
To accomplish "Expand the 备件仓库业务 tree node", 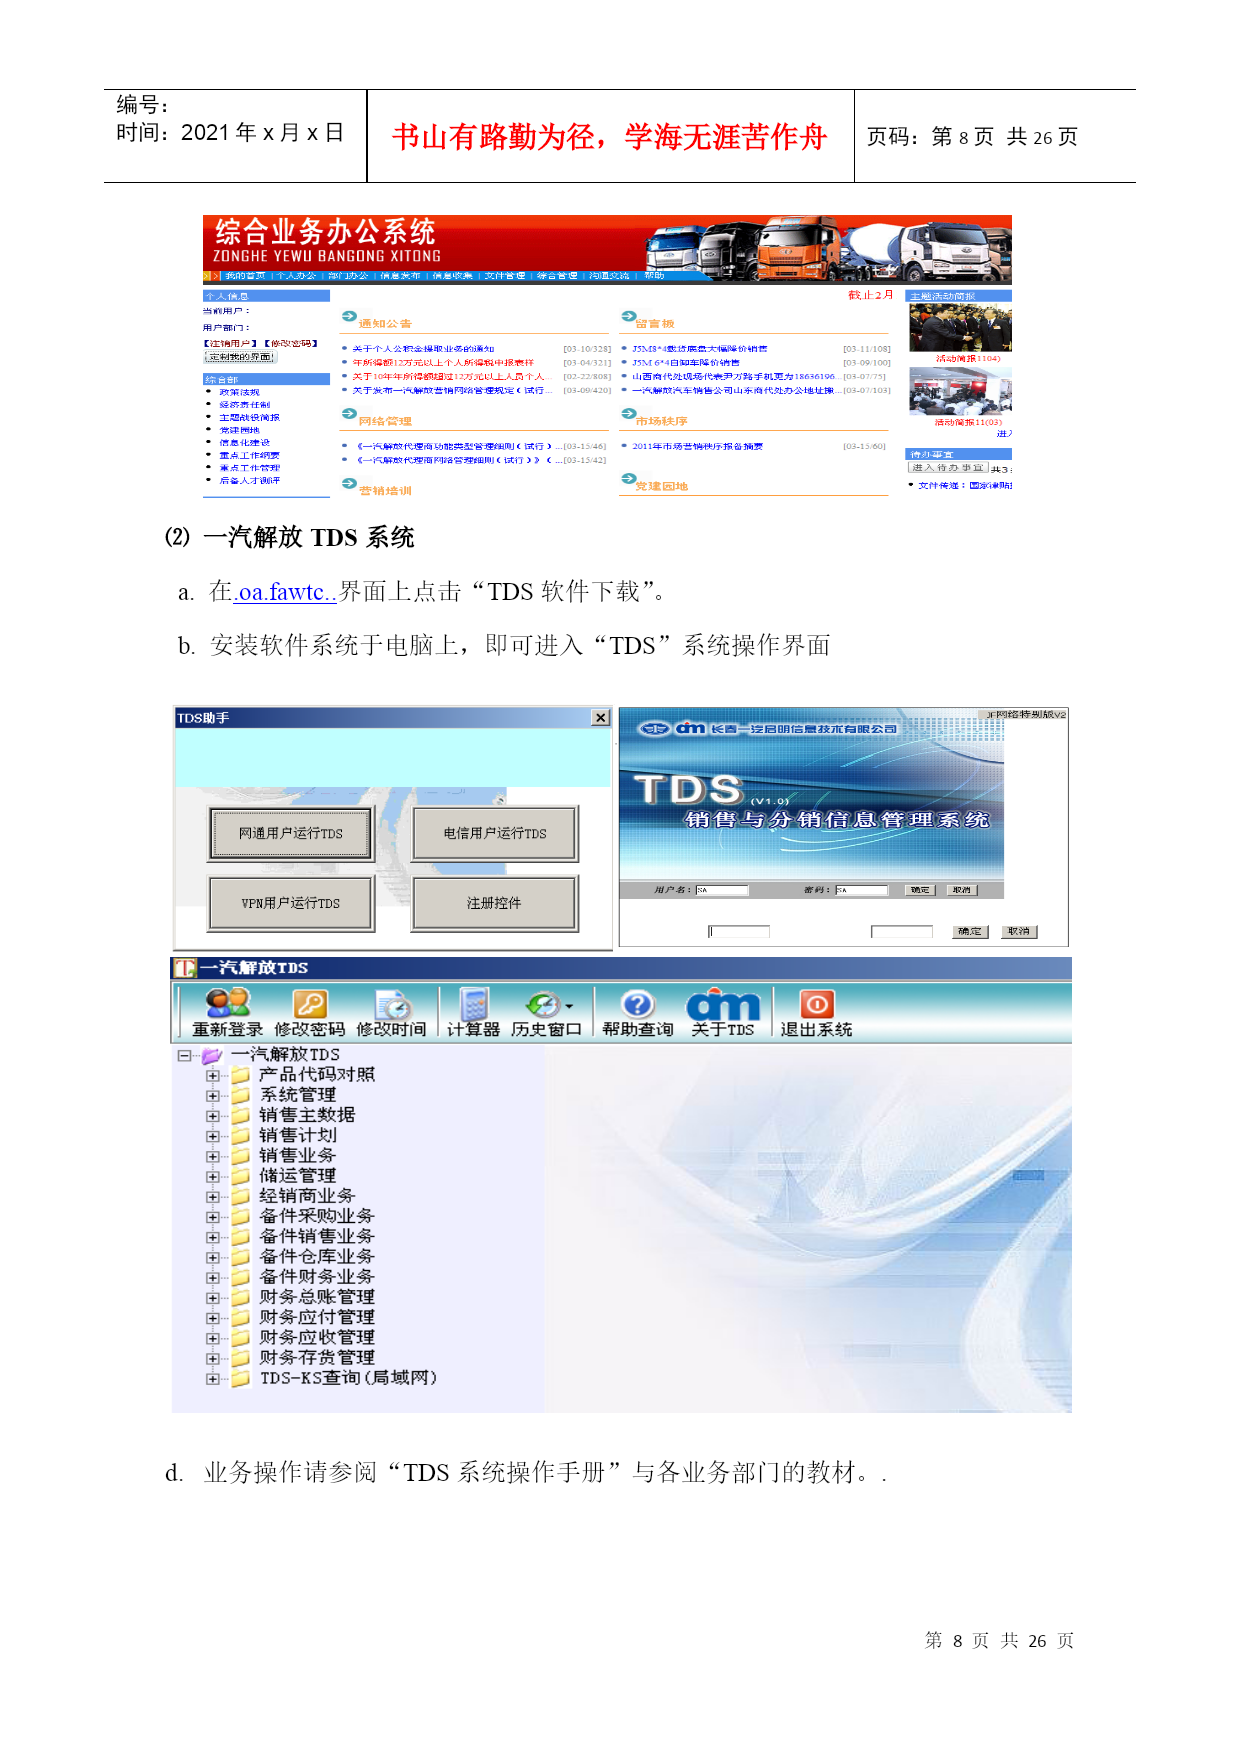I will (212, 1258).
